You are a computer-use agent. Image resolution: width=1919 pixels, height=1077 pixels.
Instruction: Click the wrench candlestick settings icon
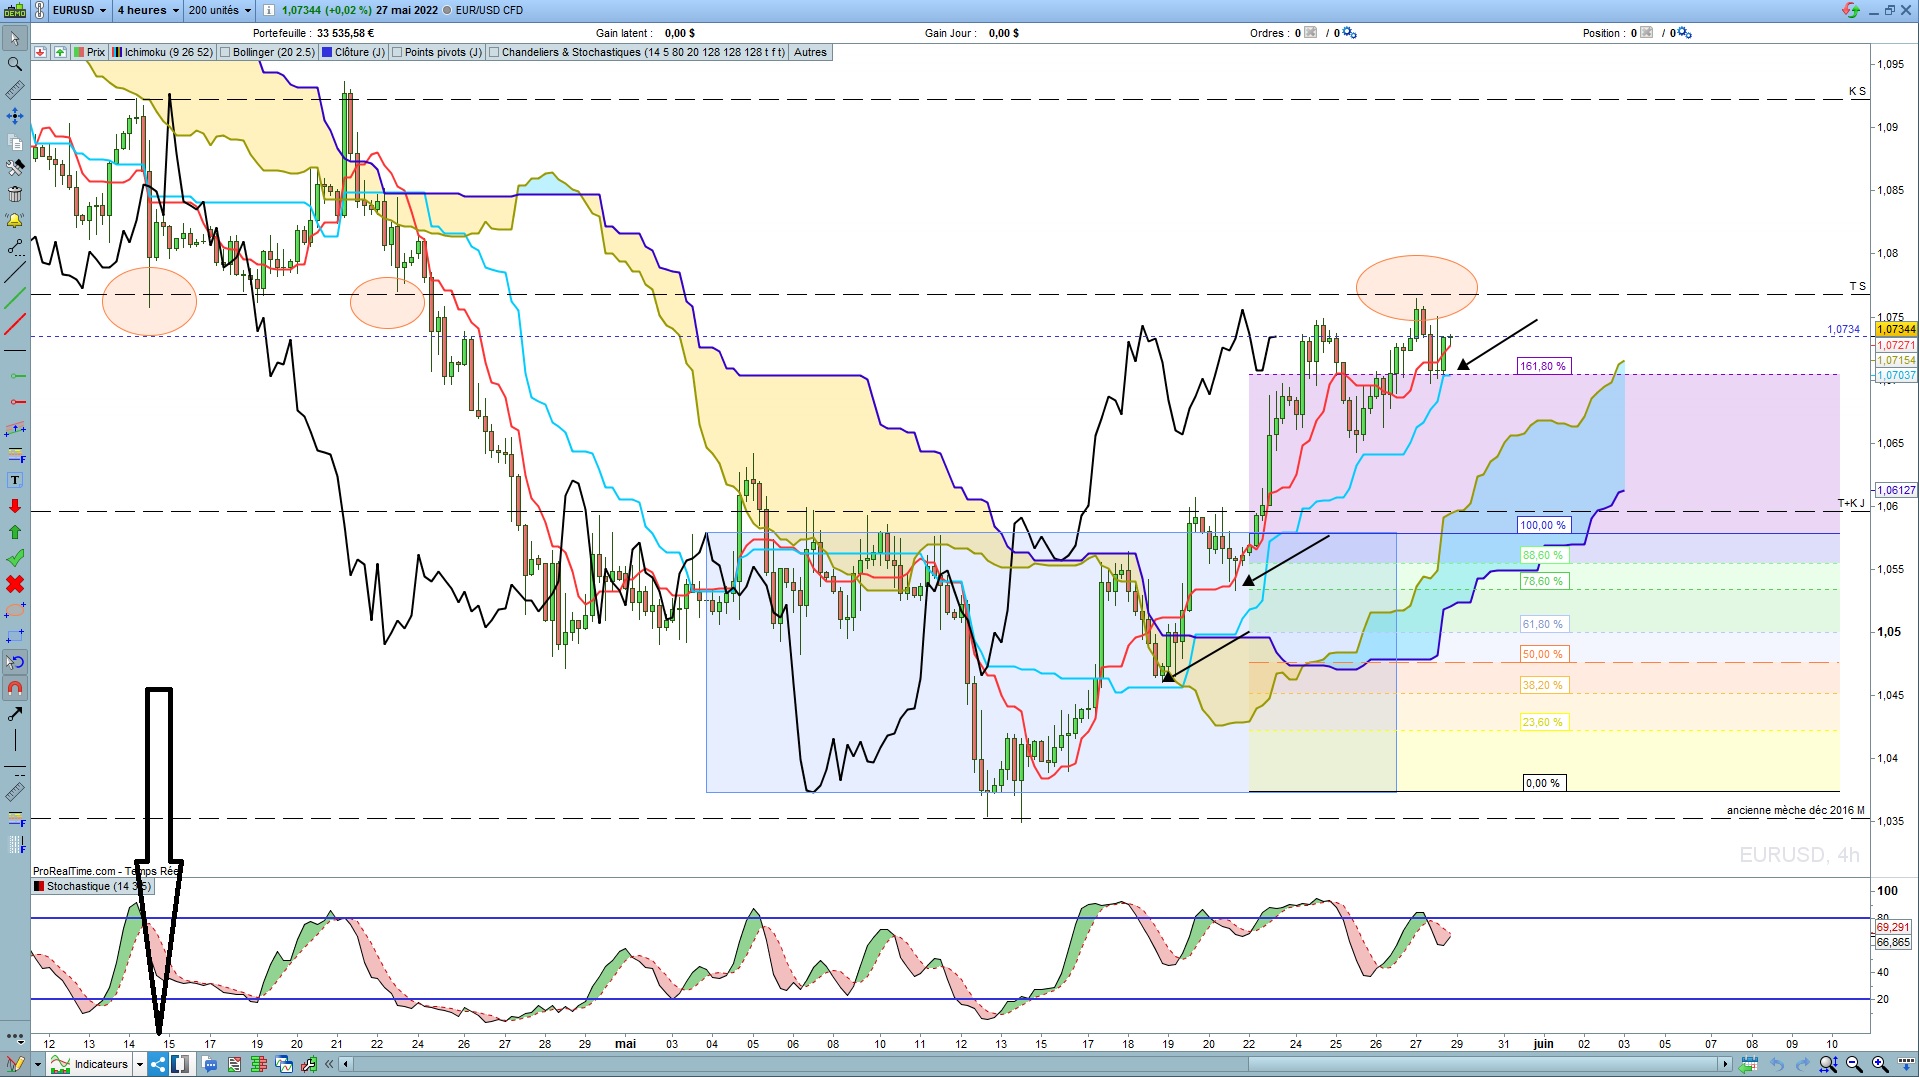click(308, 1065)
